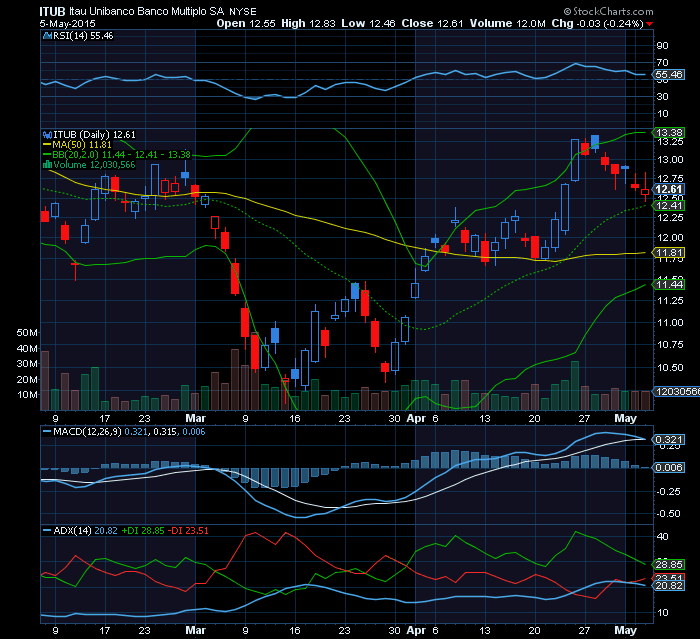Click the Mar date label below the price chart
The width and height of the screenshot is (700, 639).
click(195, 418)
